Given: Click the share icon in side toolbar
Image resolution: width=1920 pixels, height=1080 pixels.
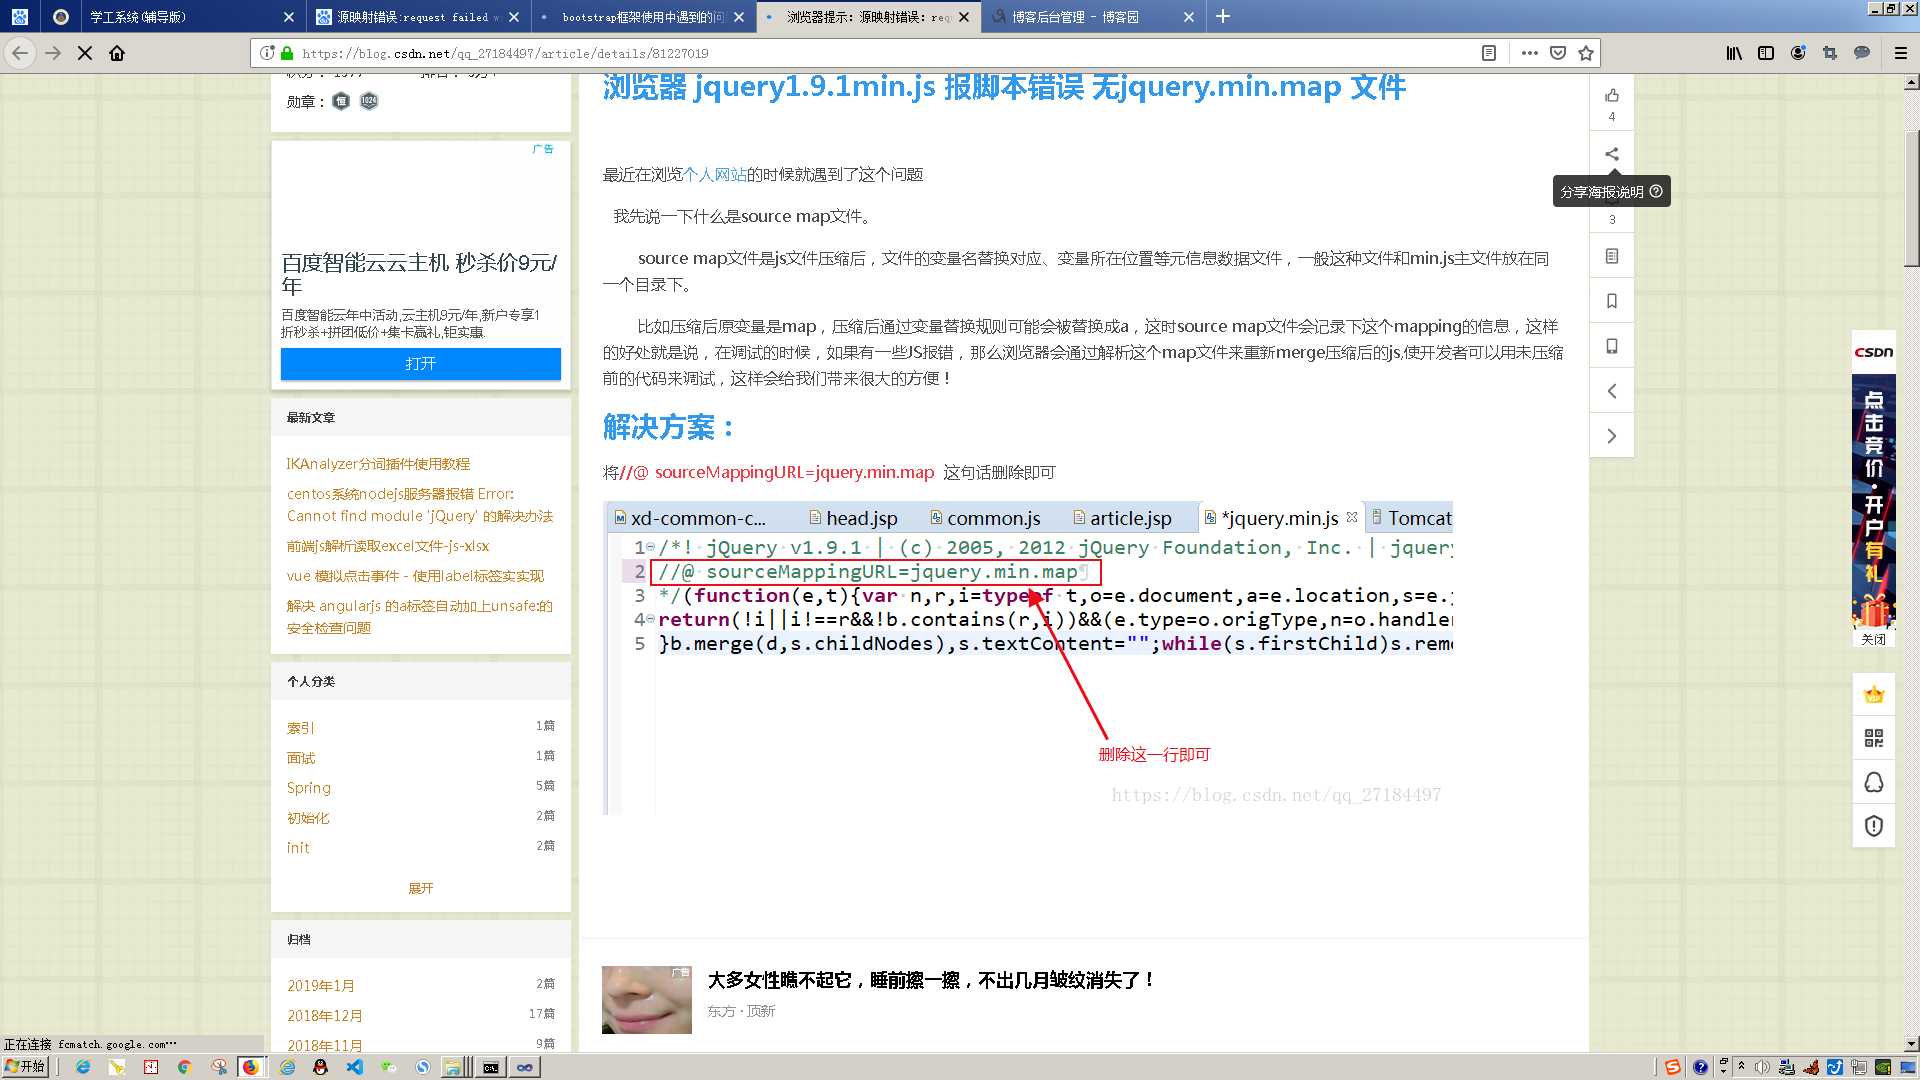Looking at the screenshot, I should (x=1611, y=154).
